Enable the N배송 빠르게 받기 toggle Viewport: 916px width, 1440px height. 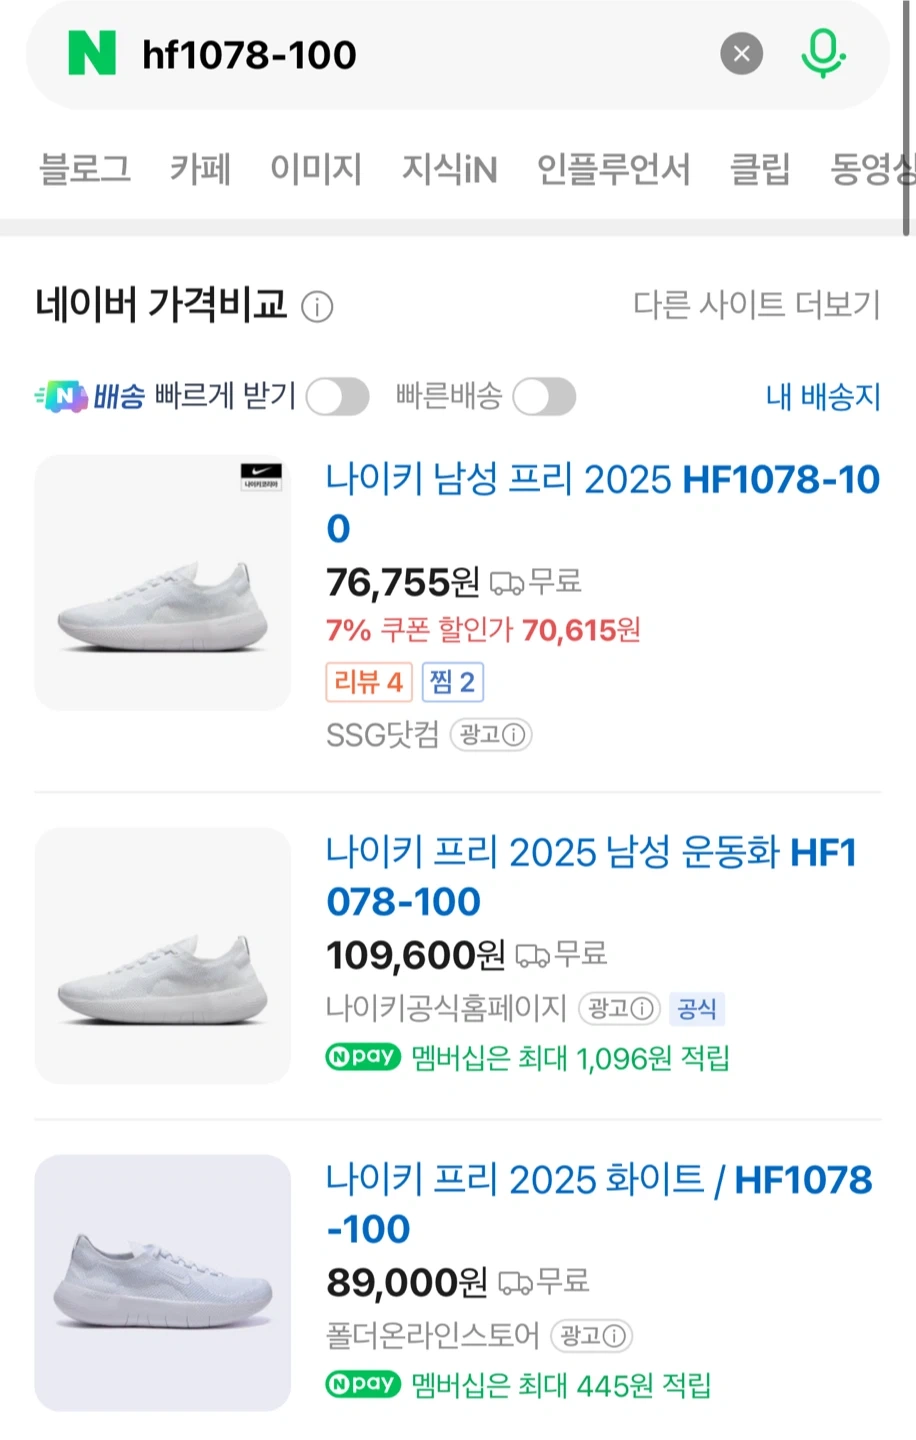337,397
